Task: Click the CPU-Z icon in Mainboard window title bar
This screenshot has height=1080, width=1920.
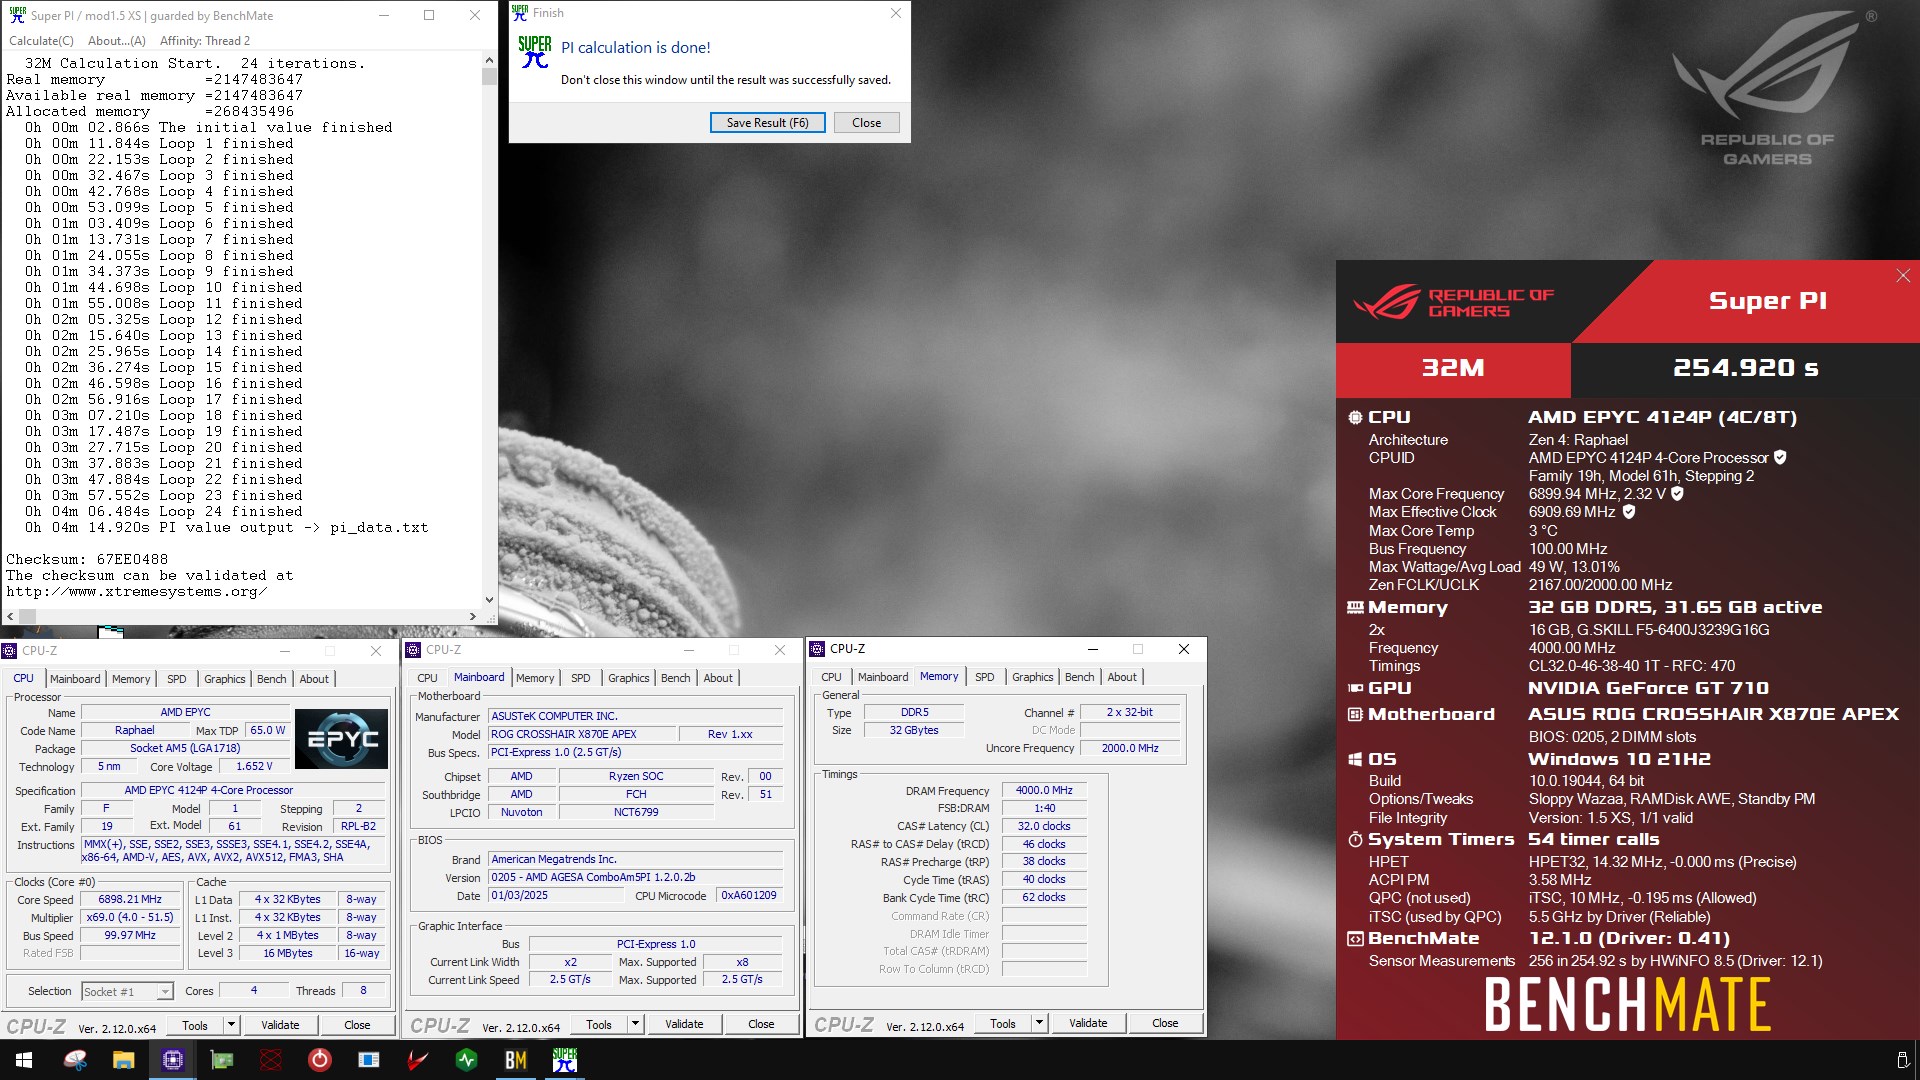Action: (x=413, y=650)
